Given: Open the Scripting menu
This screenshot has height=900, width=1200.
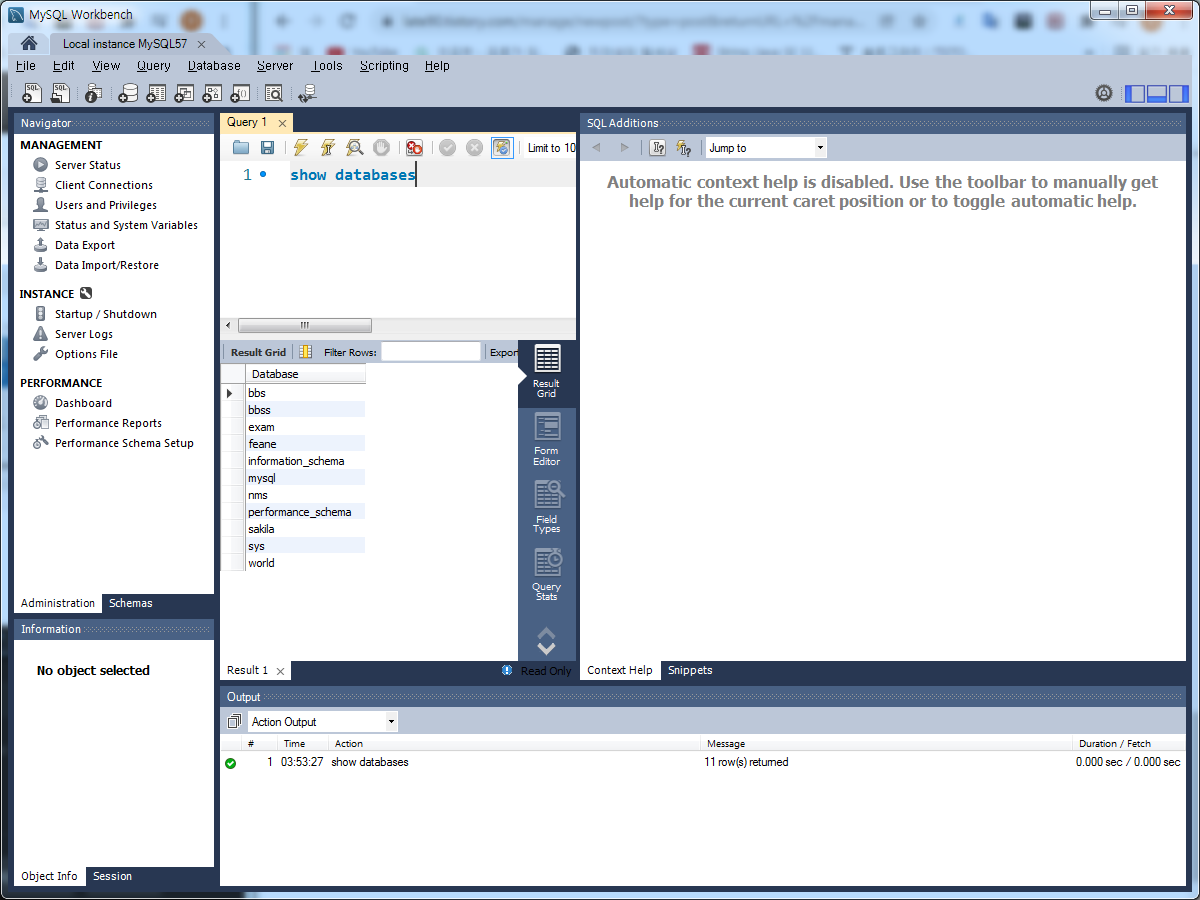Looking at the screenshot, I should (384, 66).
